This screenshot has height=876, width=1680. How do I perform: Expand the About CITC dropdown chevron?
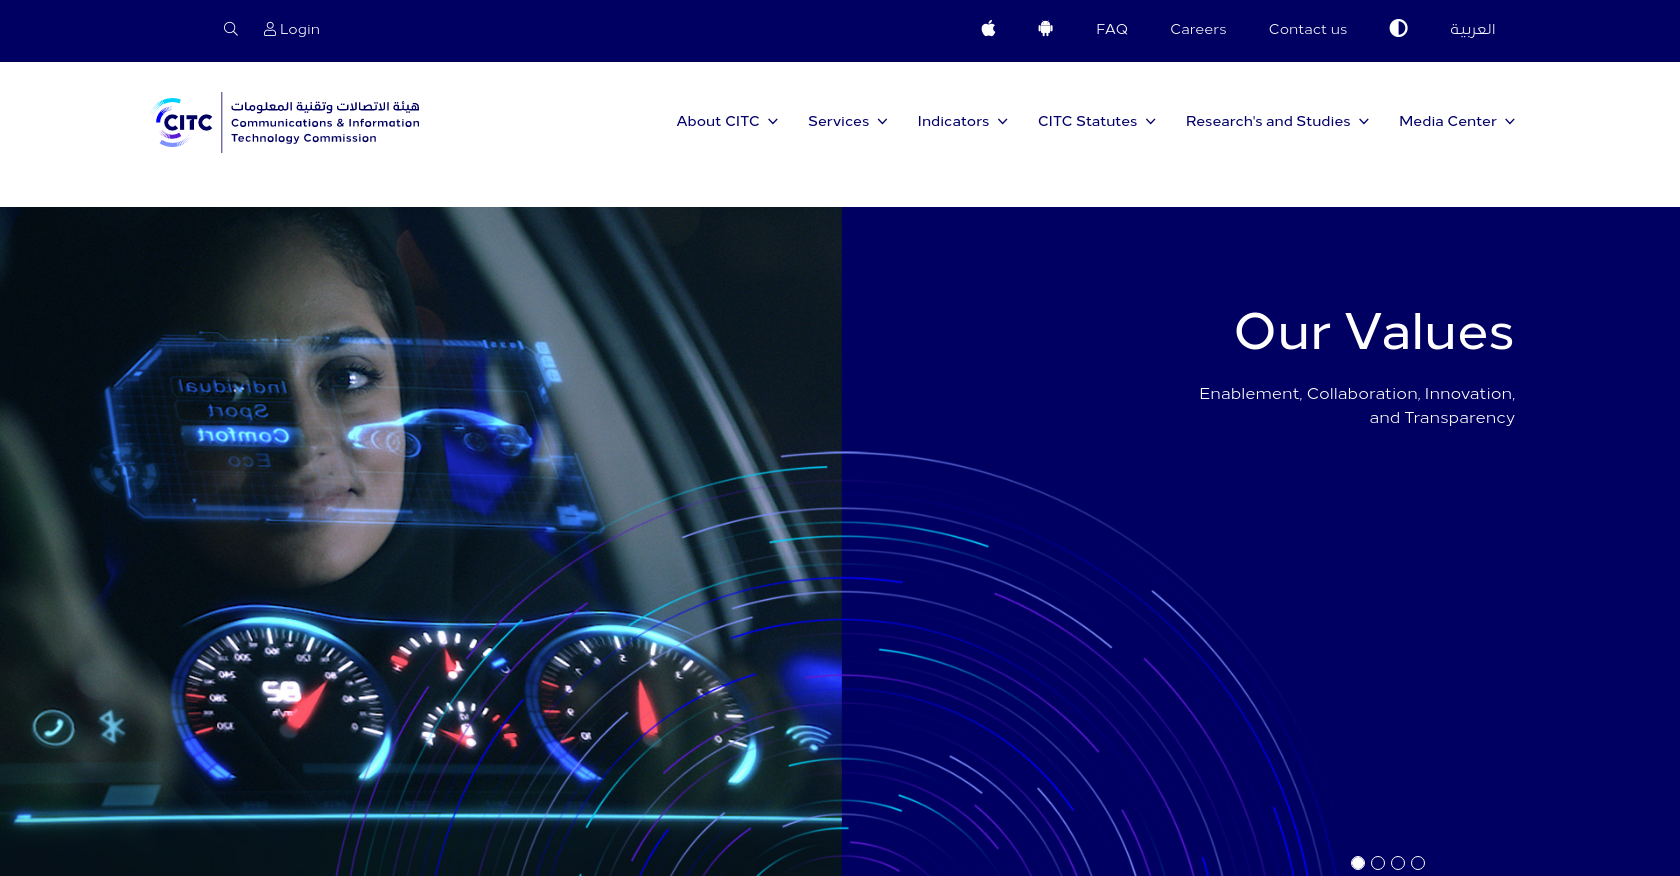click(773, 122)
